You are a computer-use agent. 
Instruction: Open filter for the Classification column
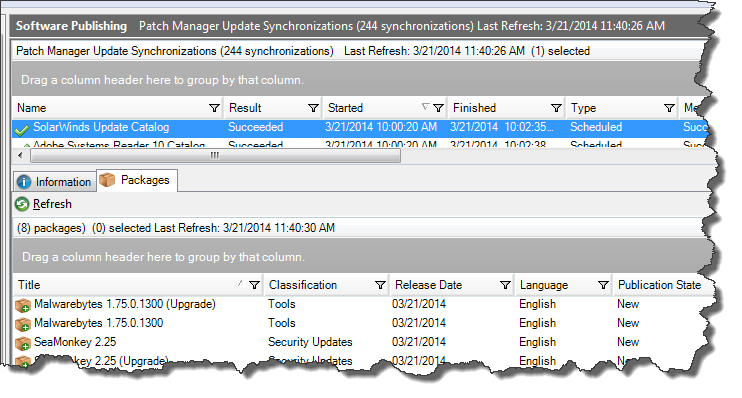[x=380, y=285]
